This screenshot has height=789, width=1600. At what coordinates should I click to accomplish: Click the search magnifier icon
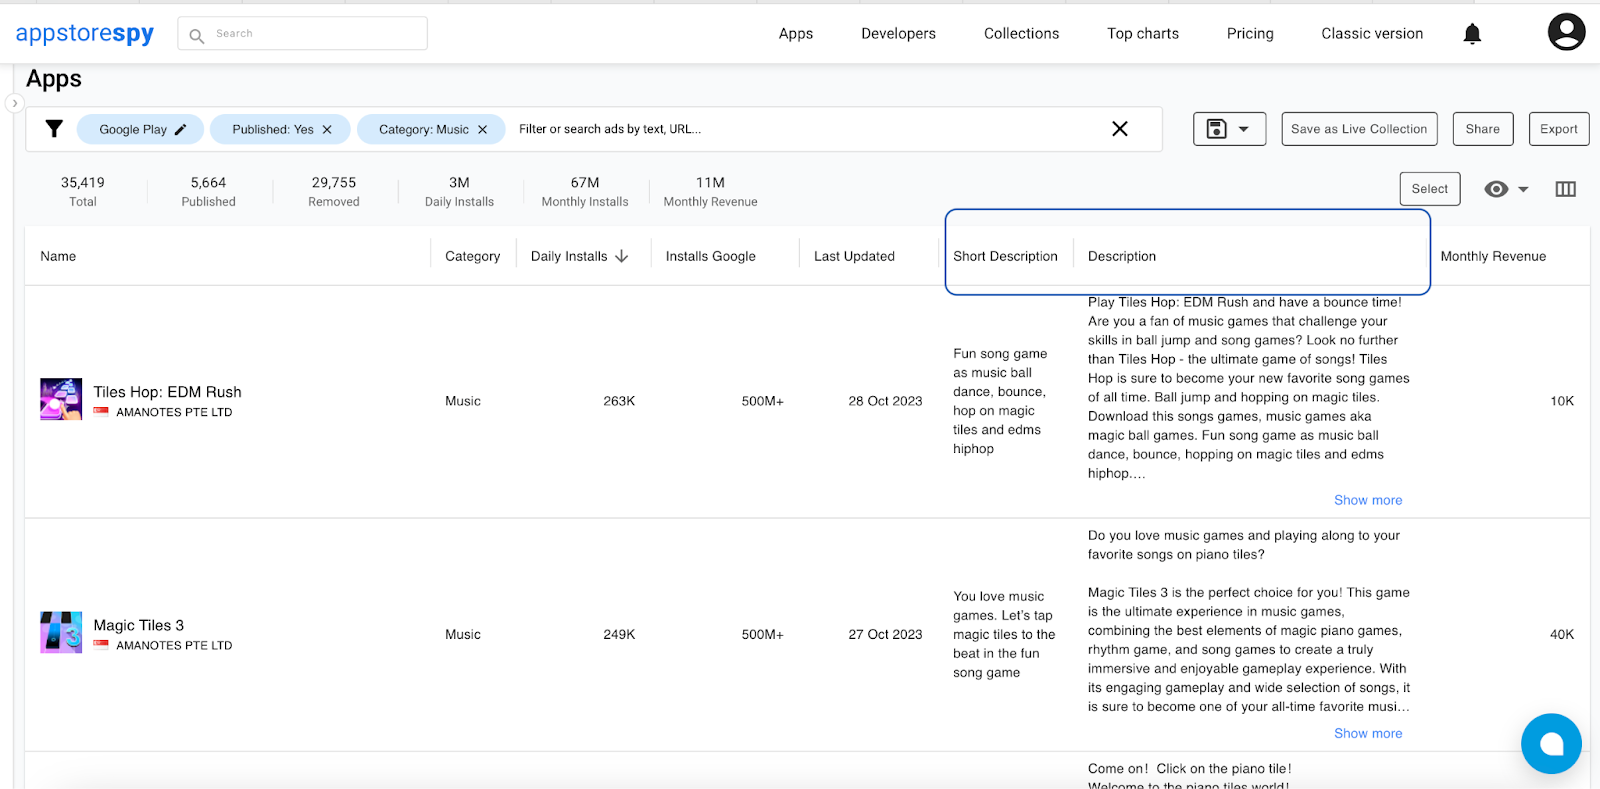(x=197, y=35)
